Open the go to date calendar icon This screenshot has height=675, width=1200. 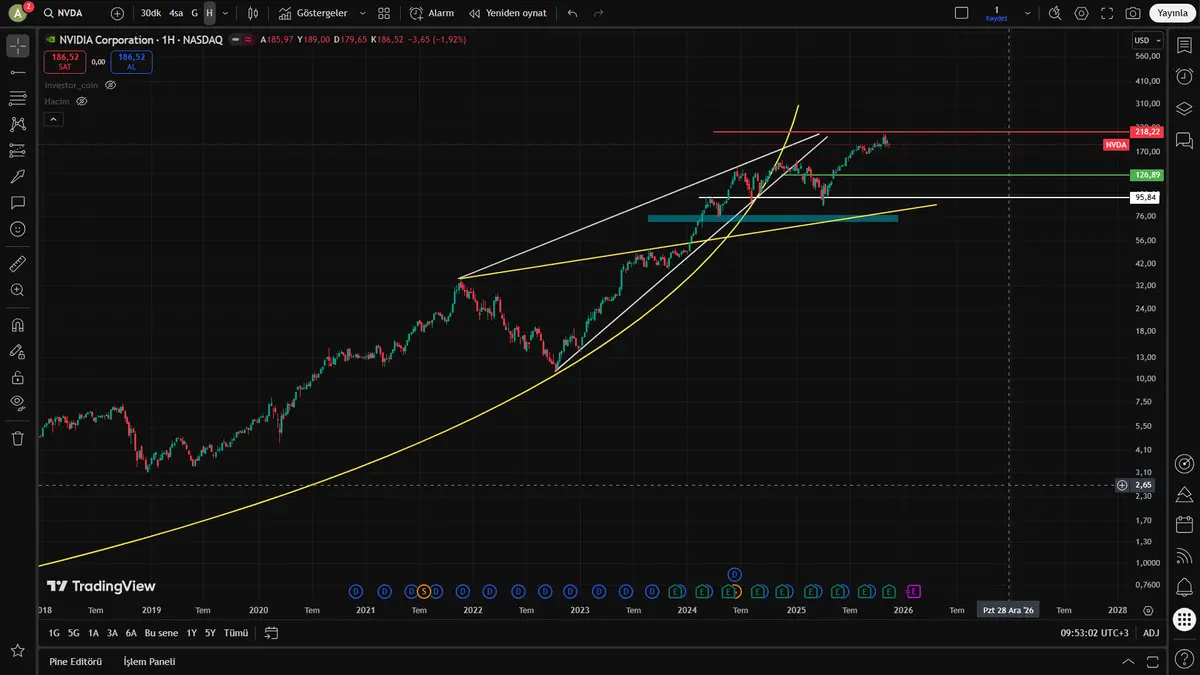271,633
